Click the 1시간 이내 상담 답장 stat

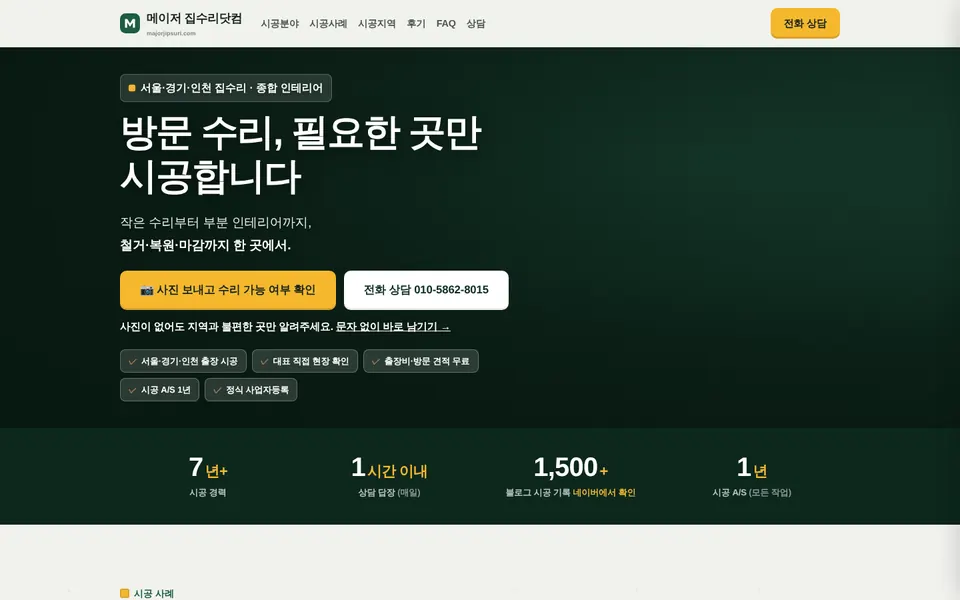click(389, 476)
